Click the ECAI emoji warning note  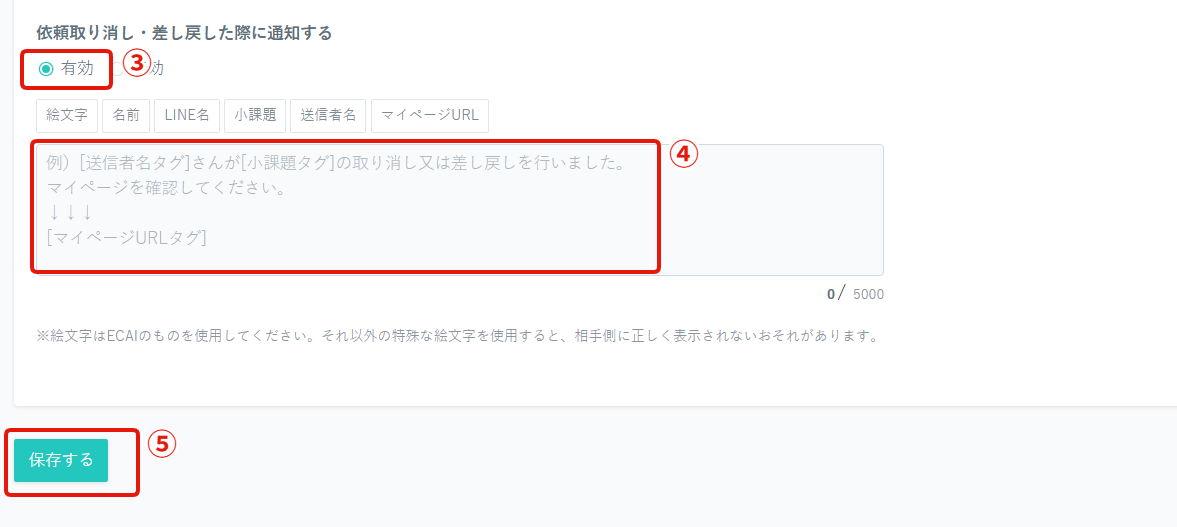tap(457, 335)
